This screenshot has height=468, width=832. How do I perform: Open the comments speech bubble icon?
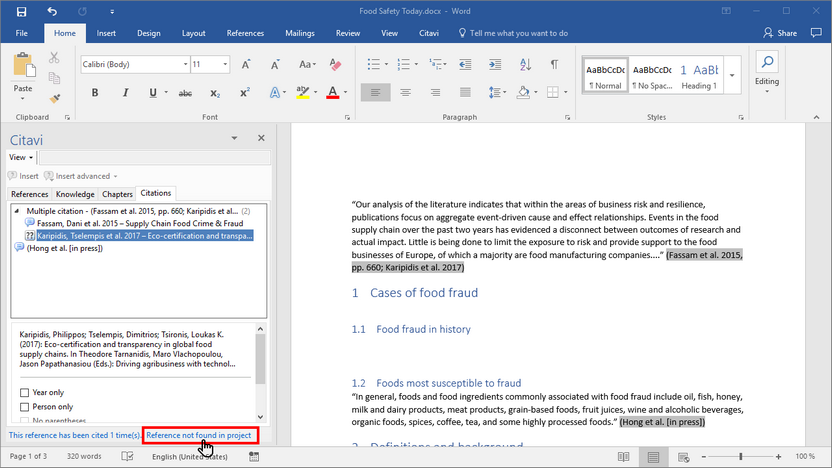(816, 33)
